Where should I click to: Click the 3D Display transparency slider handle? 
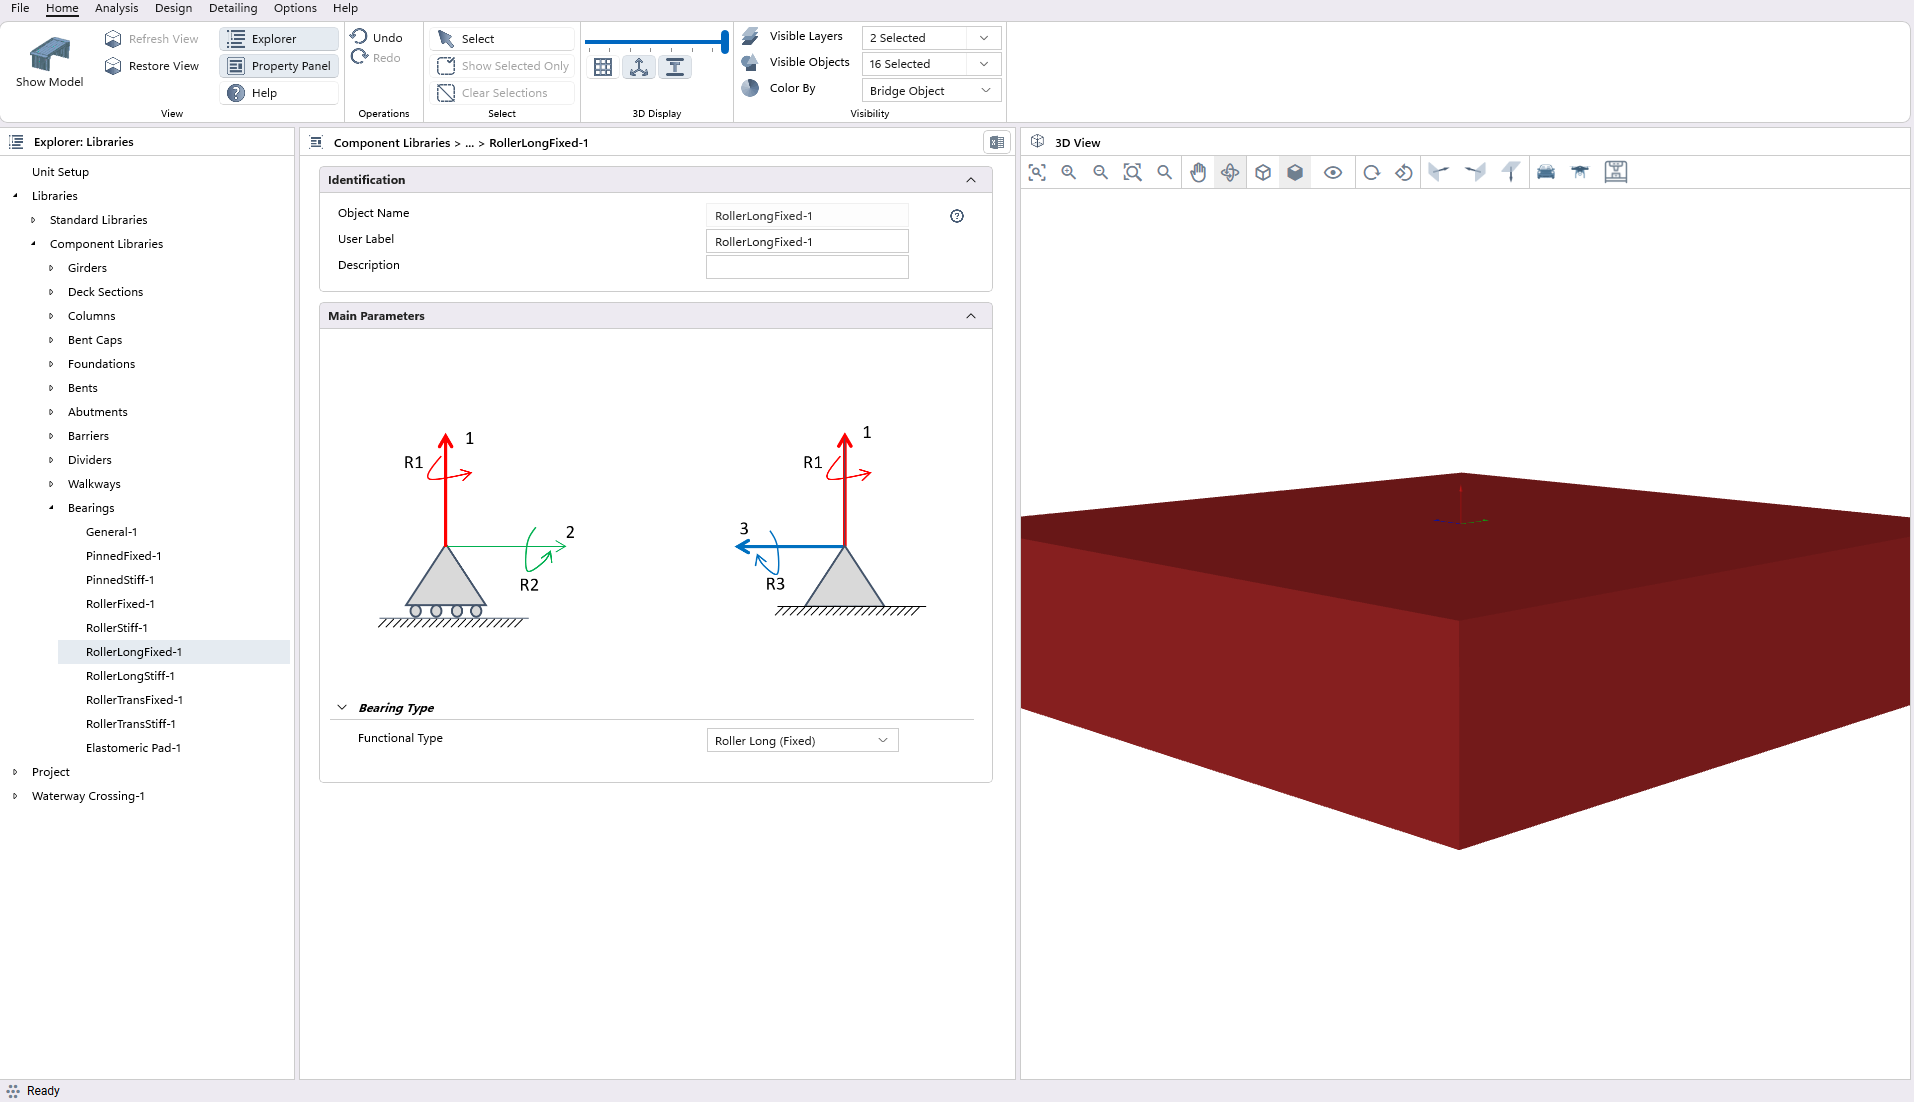[x=725, y=42]
